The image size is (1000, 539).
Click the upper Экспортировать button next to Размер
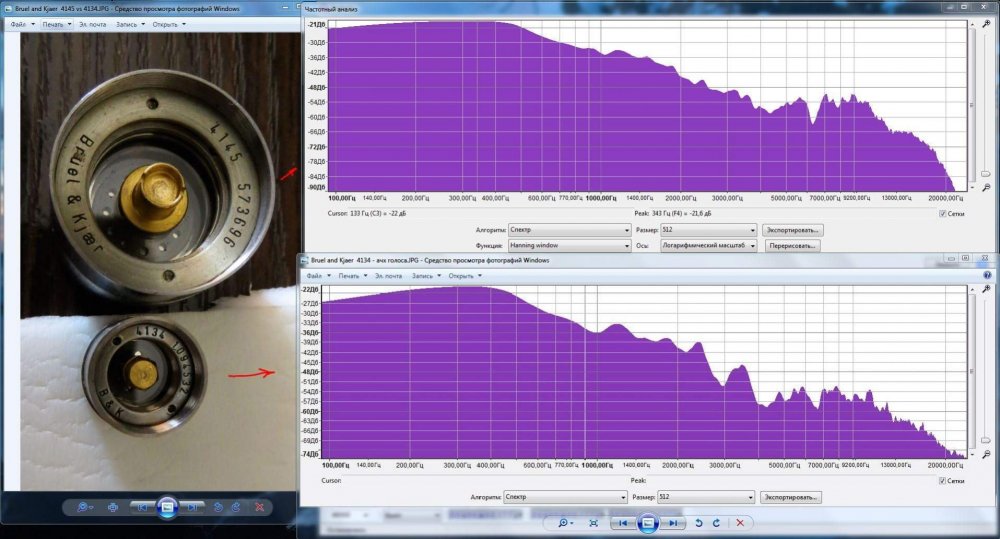point(792,229)
